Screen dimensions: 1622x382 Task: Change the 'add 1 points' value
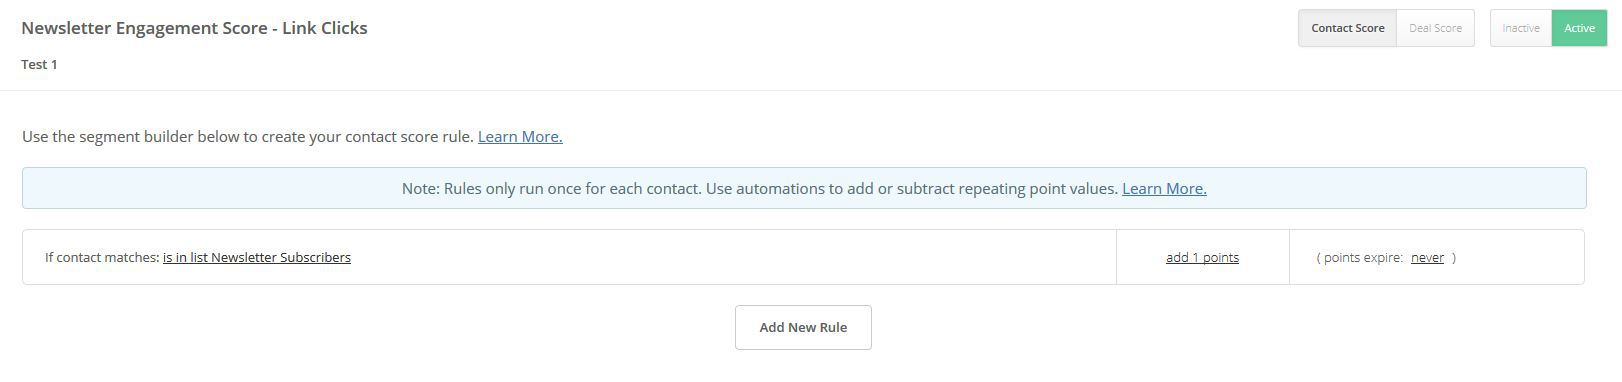pyautogui.click(x=1202, y=257)
